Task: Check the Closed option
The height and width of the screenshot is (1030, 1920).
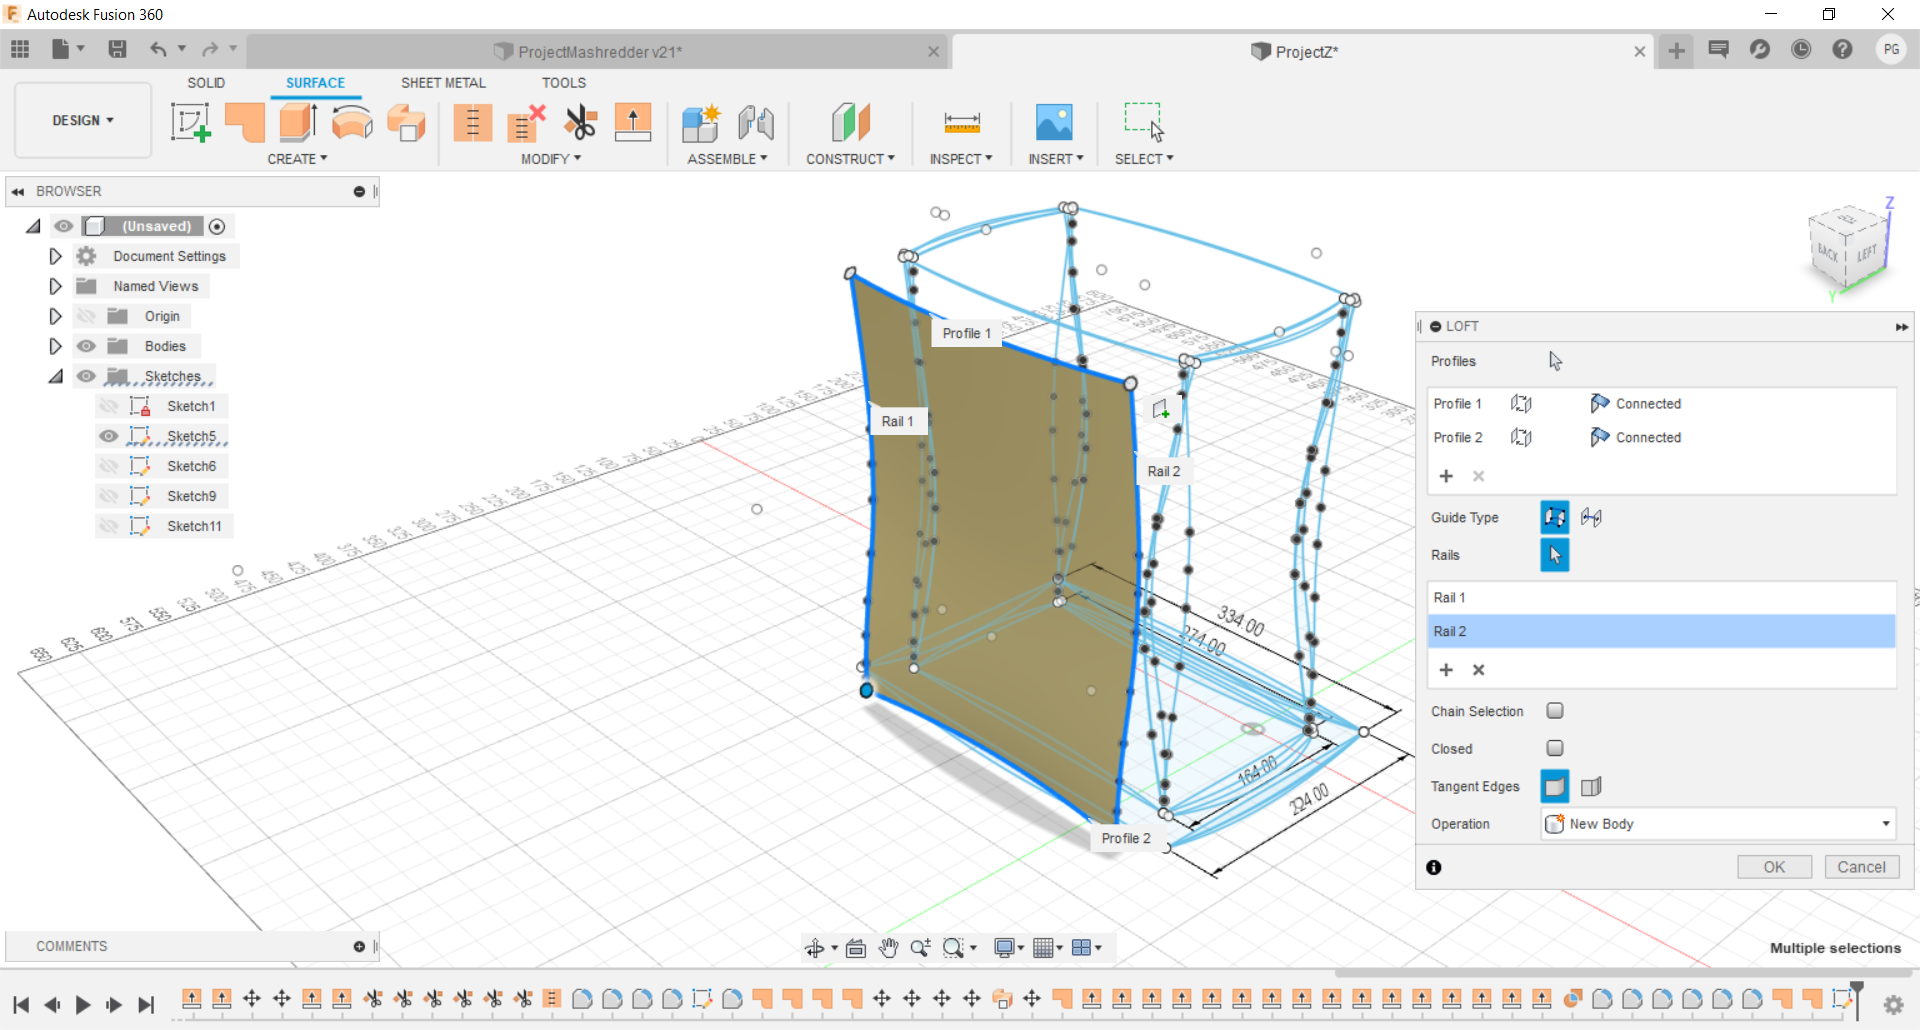Action: coord(1555,748)
